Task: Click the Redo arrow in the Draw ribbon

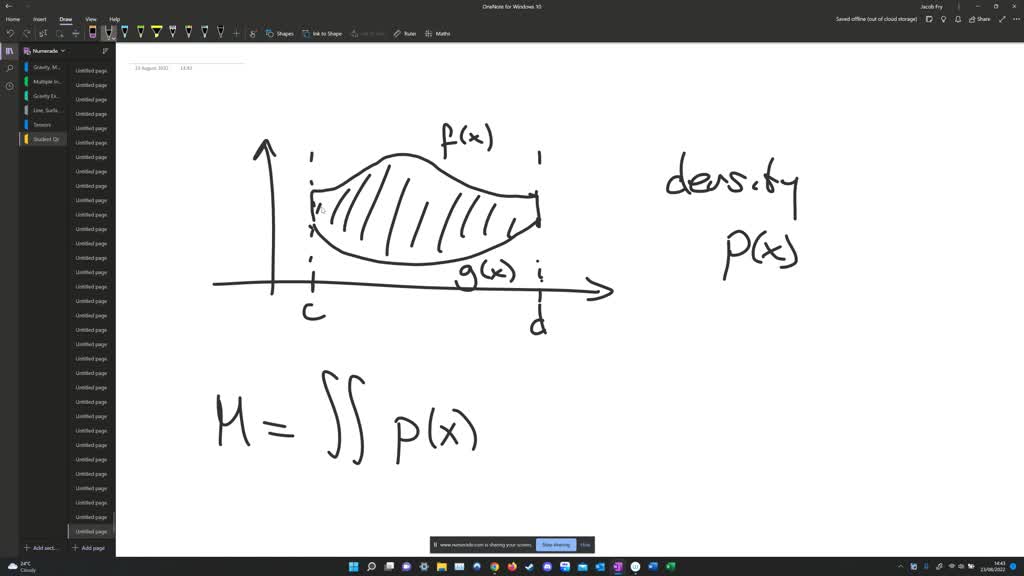Action: [x=27, y=33]
